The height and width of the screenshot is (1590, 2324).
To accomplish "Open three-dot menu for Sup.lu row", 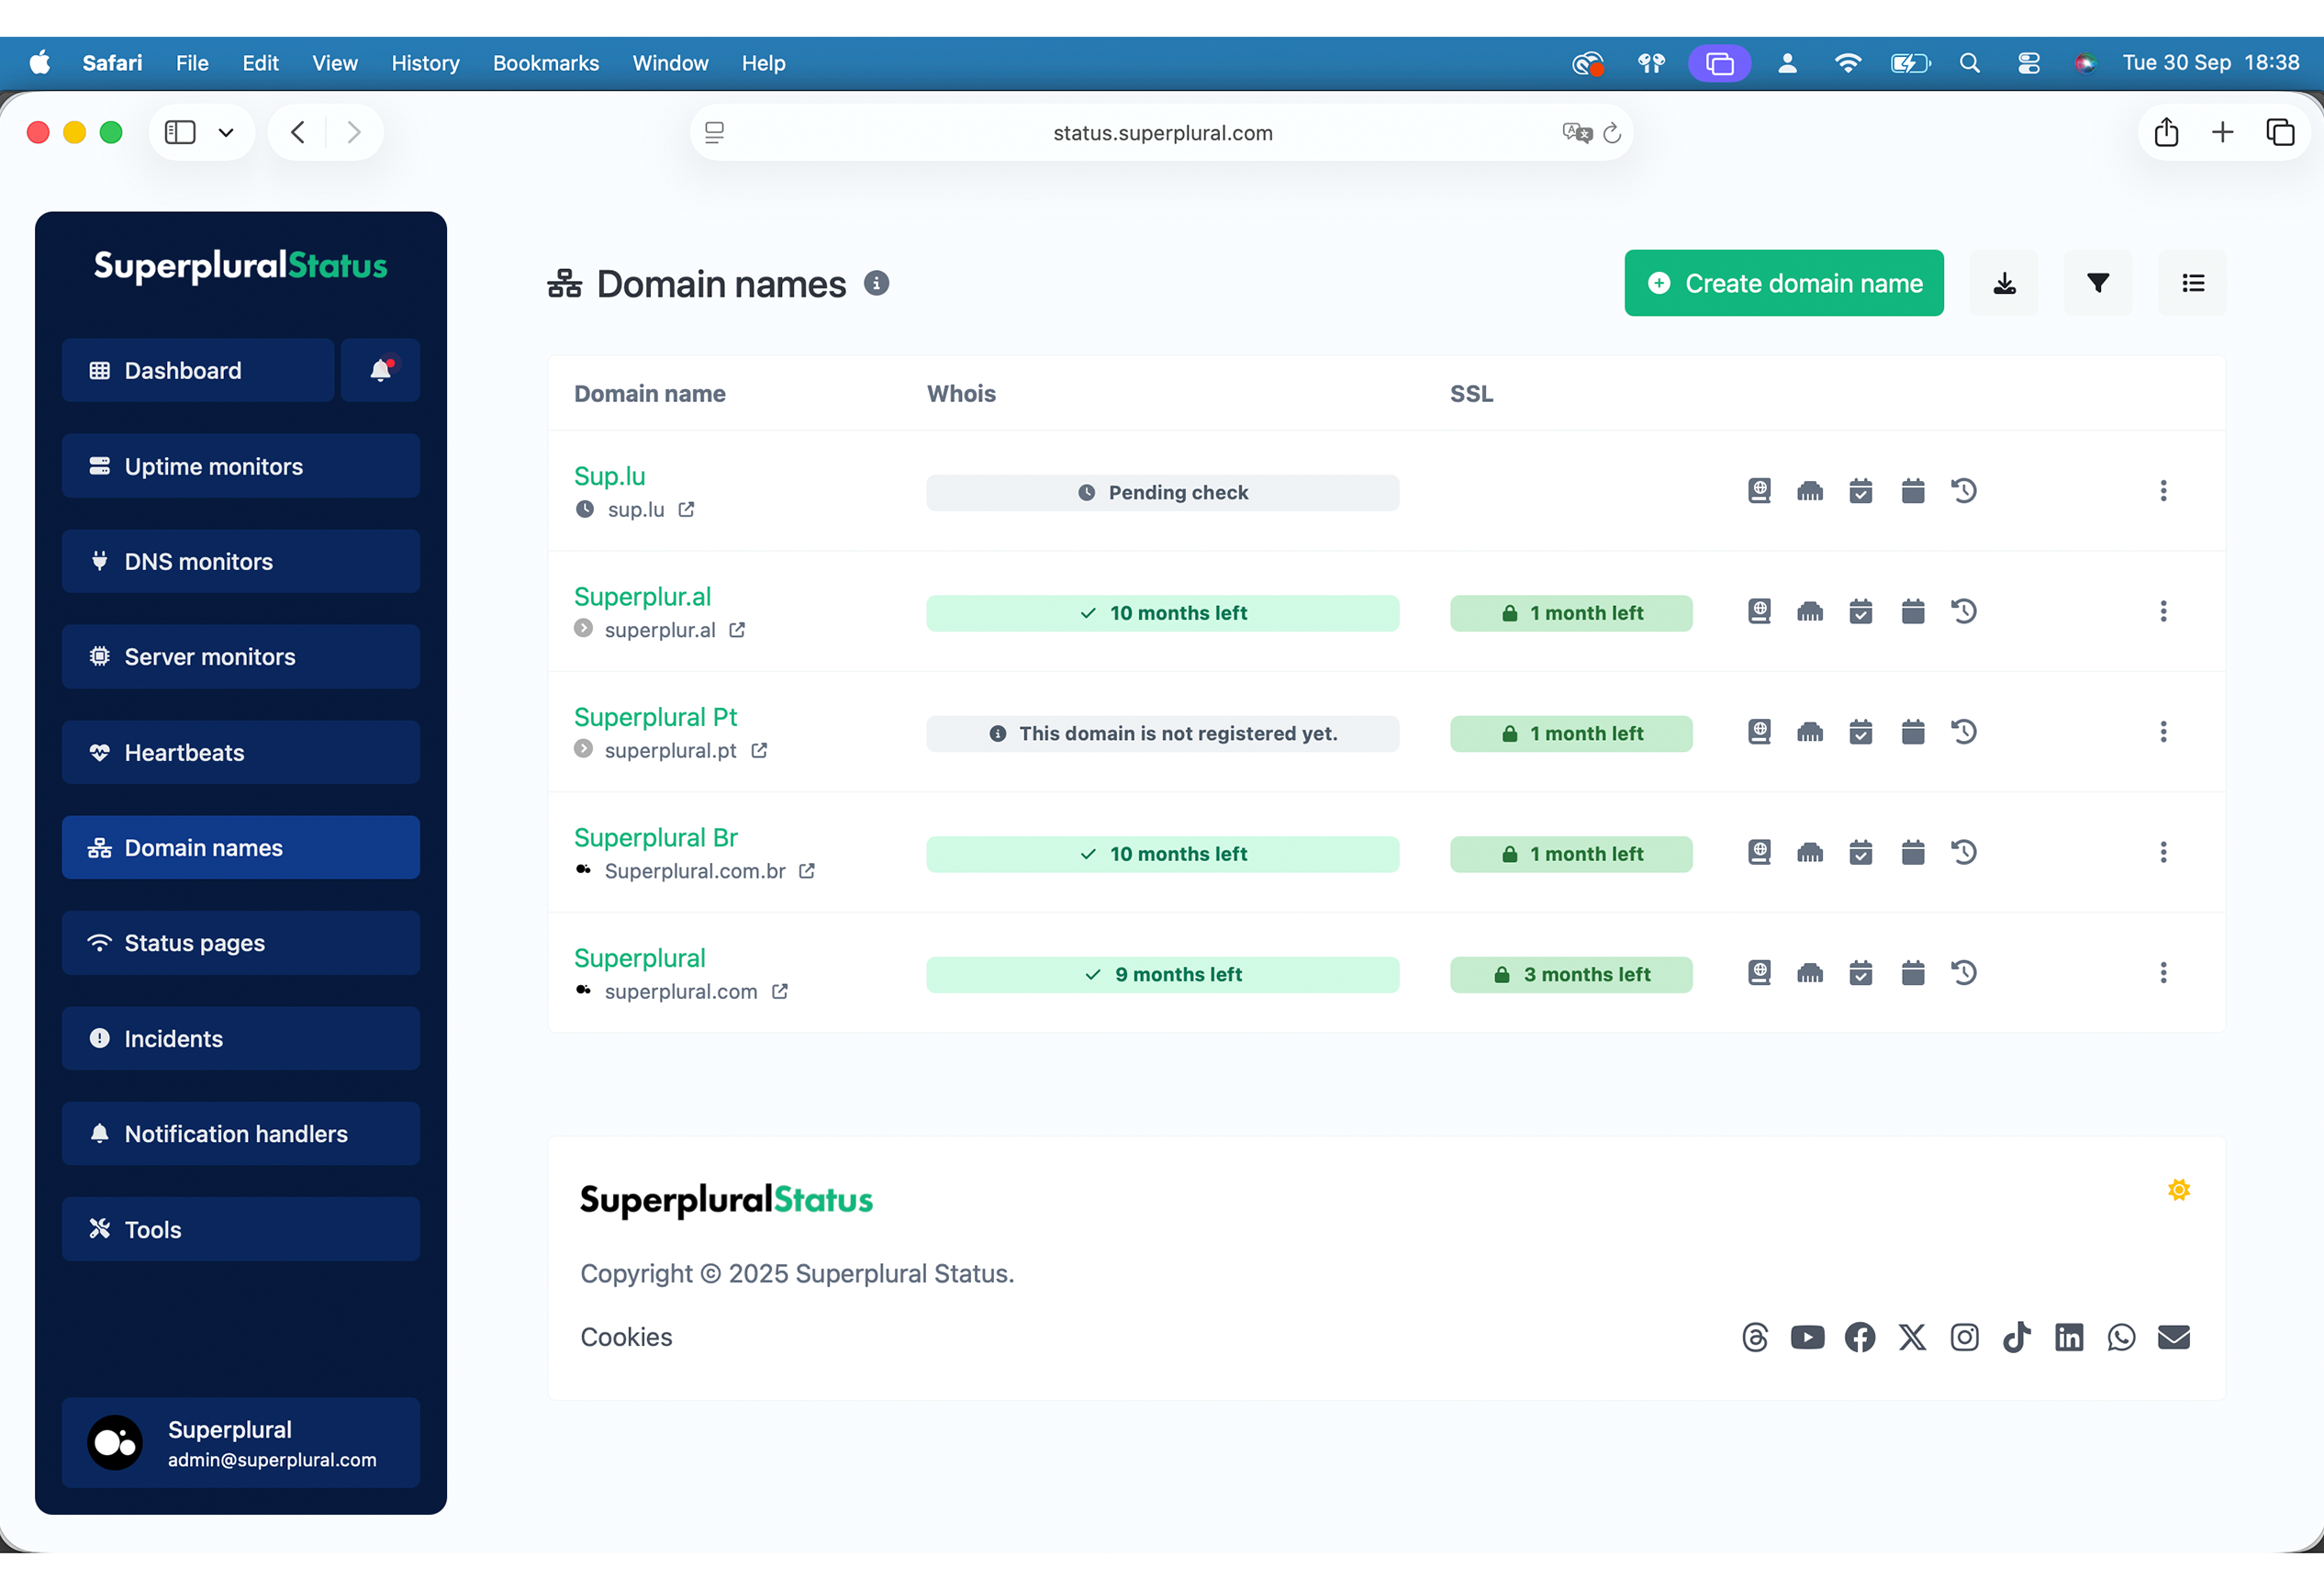I will click(2163, 491).
